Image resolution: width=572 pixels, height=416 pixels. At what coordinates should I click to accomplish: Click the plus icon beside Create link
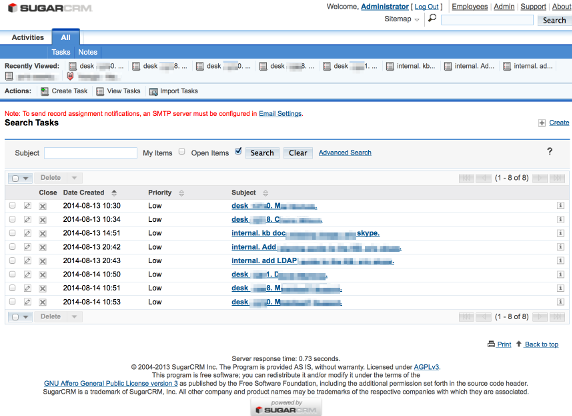click(542, 123)
